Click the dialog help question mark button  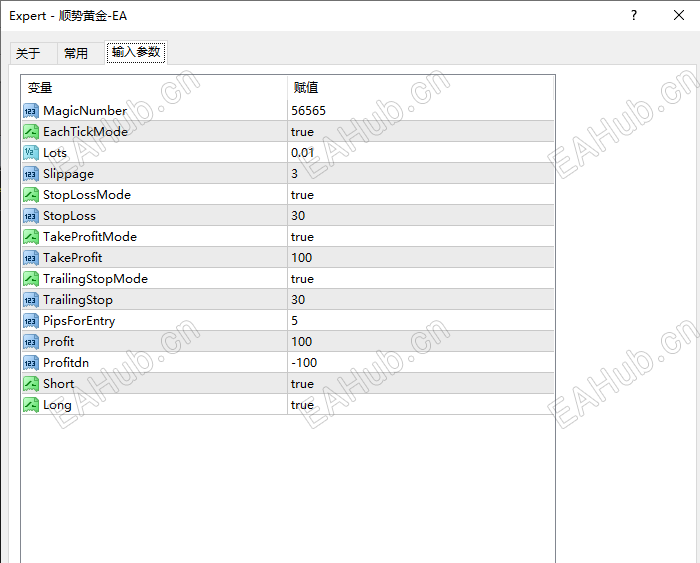634,16
